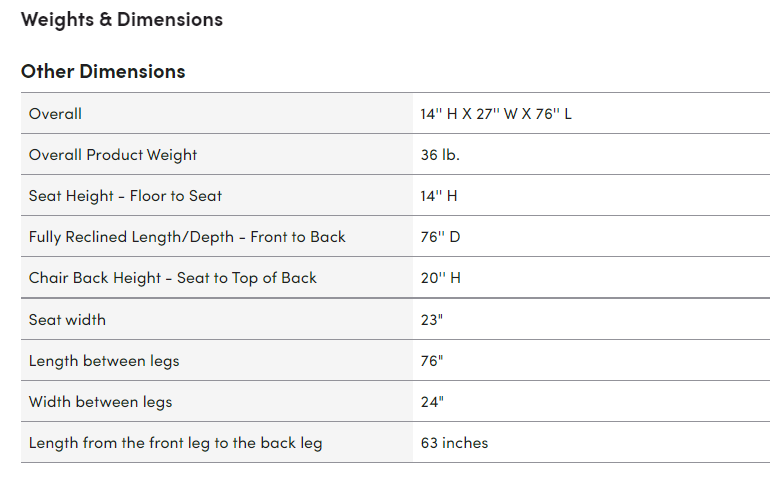
Task: Click the Weights & Dimensions heading
Action: 122,20
